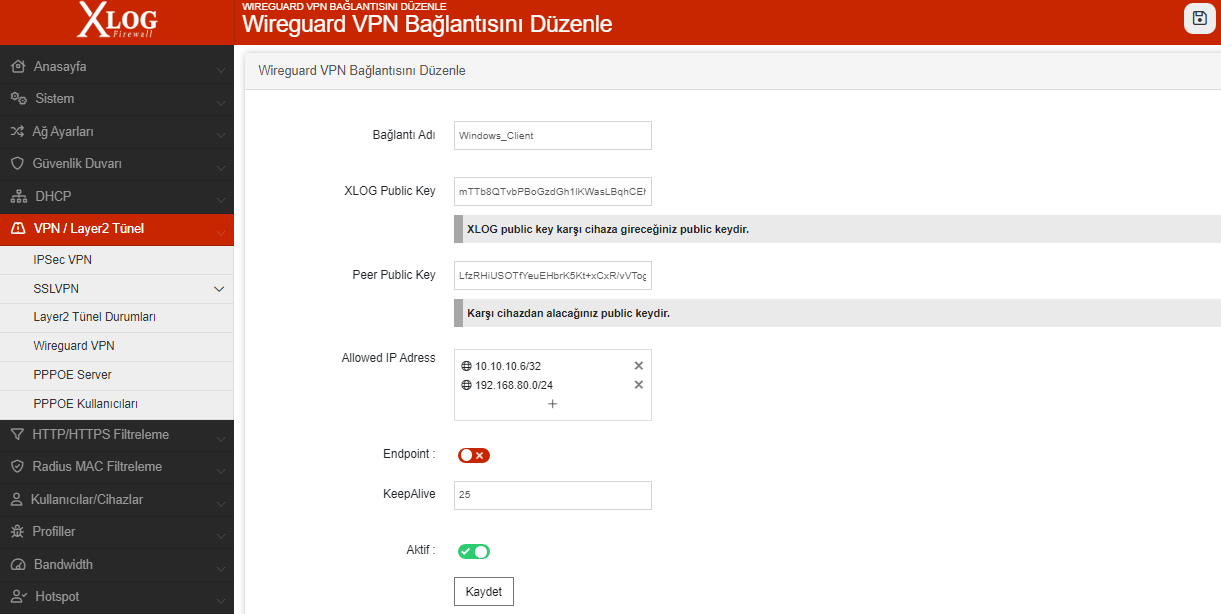Click the DHCP network tree icon
Image resolution: width=1221 pixels, height=614 pixels.
18,196
